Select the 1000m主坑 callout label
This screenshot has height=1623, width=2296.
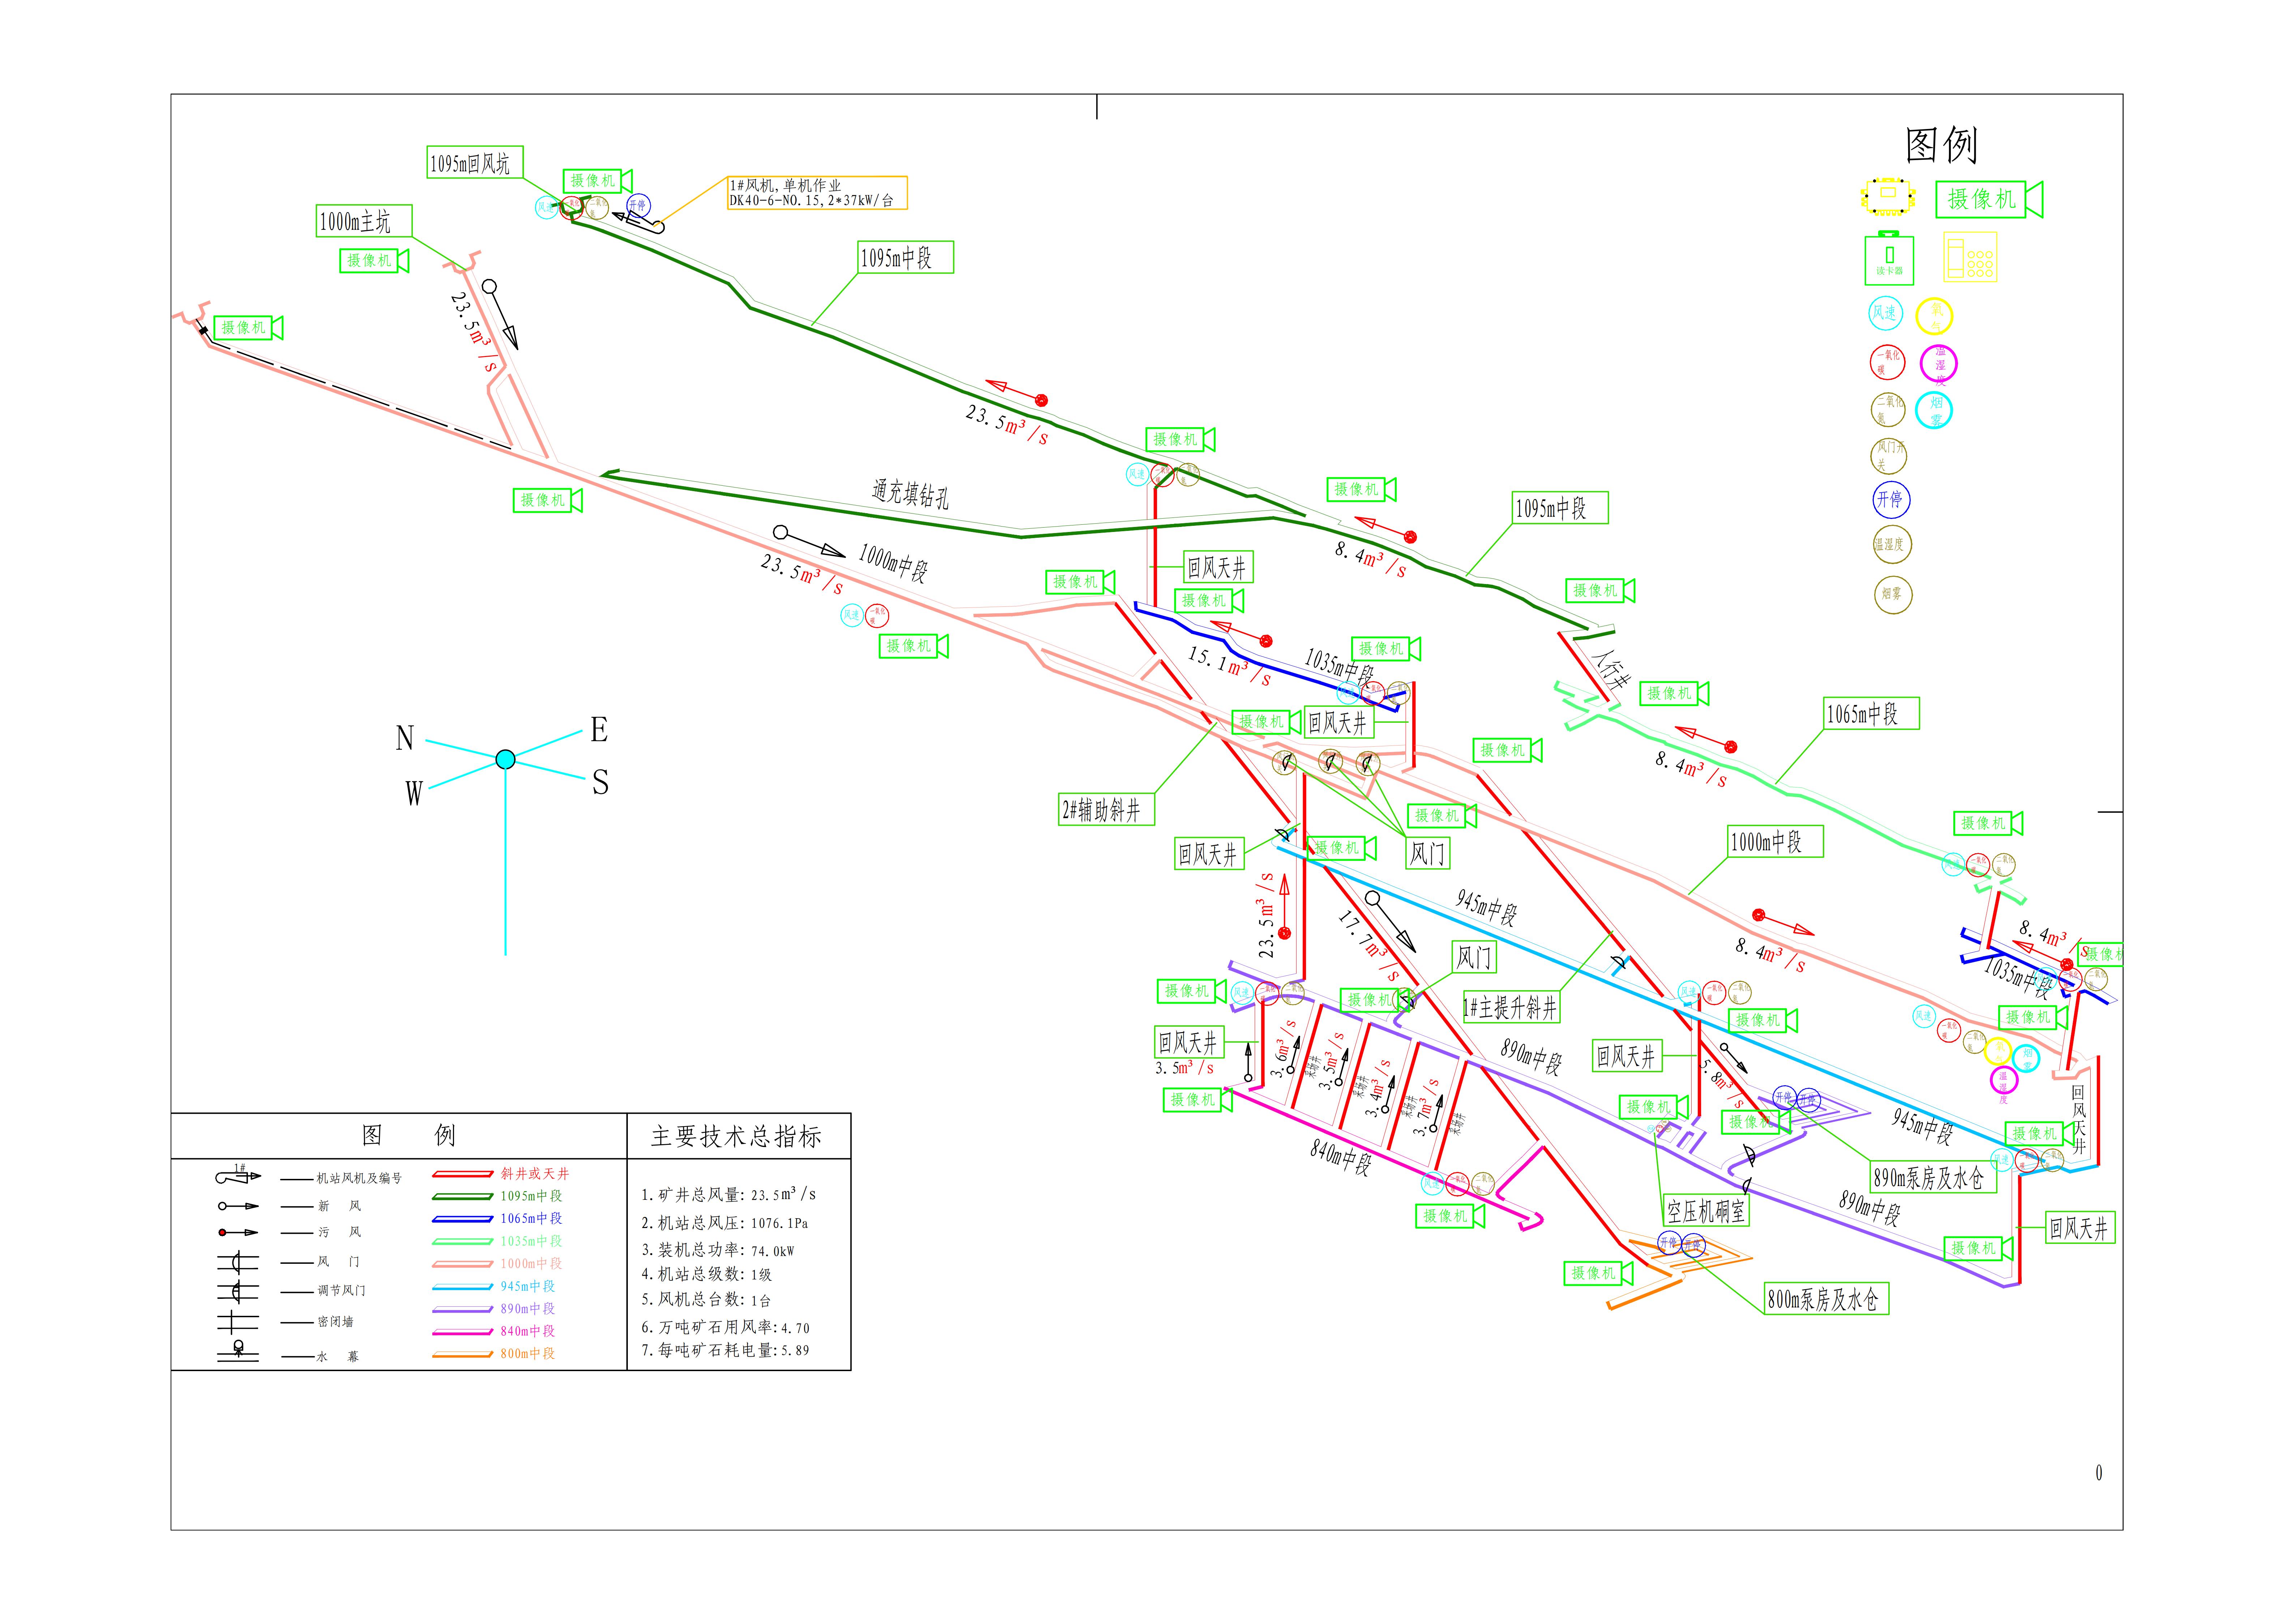pos(364,221)
